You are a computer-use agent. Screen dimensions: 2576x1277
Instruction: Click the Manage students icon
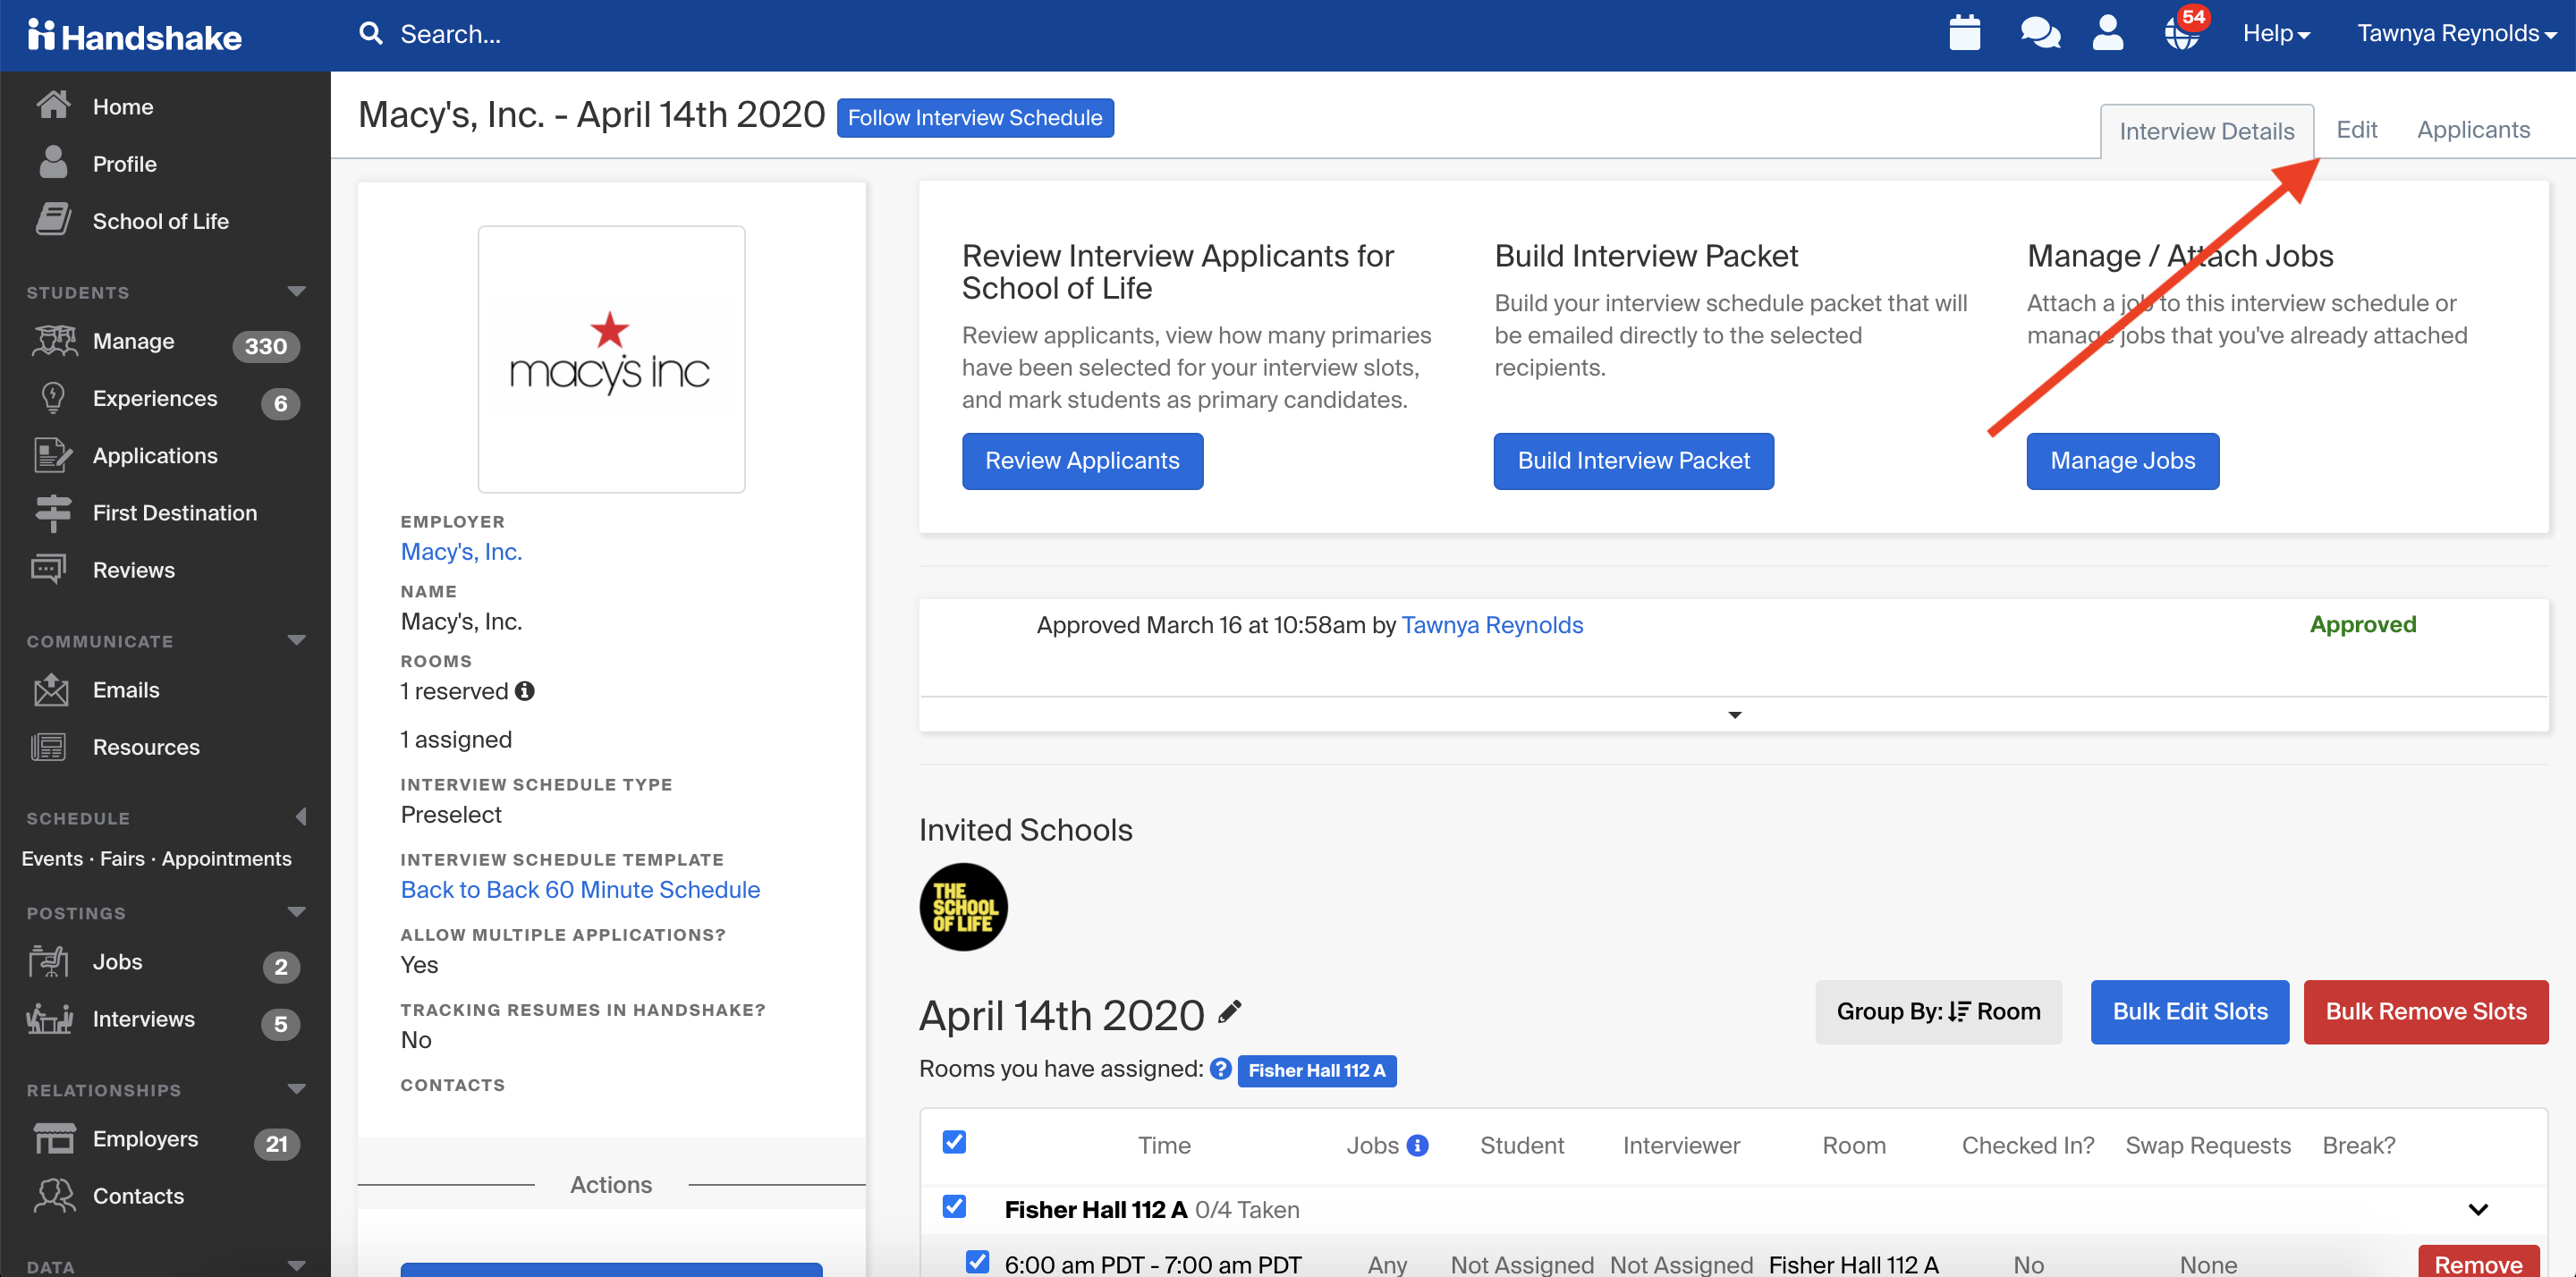pos(53,341)
